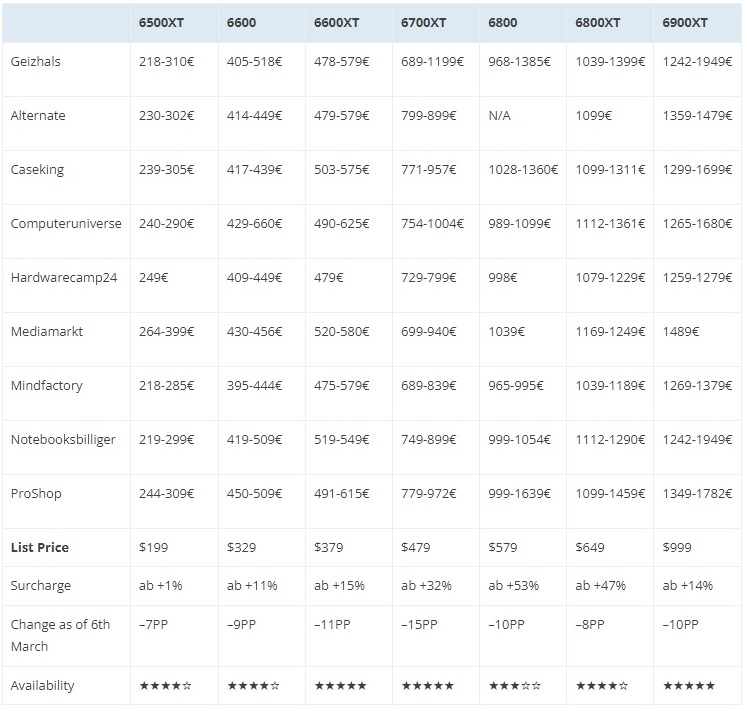Click the ab +53% surcharge cell
Screen dimensions: 747x711
513,585
